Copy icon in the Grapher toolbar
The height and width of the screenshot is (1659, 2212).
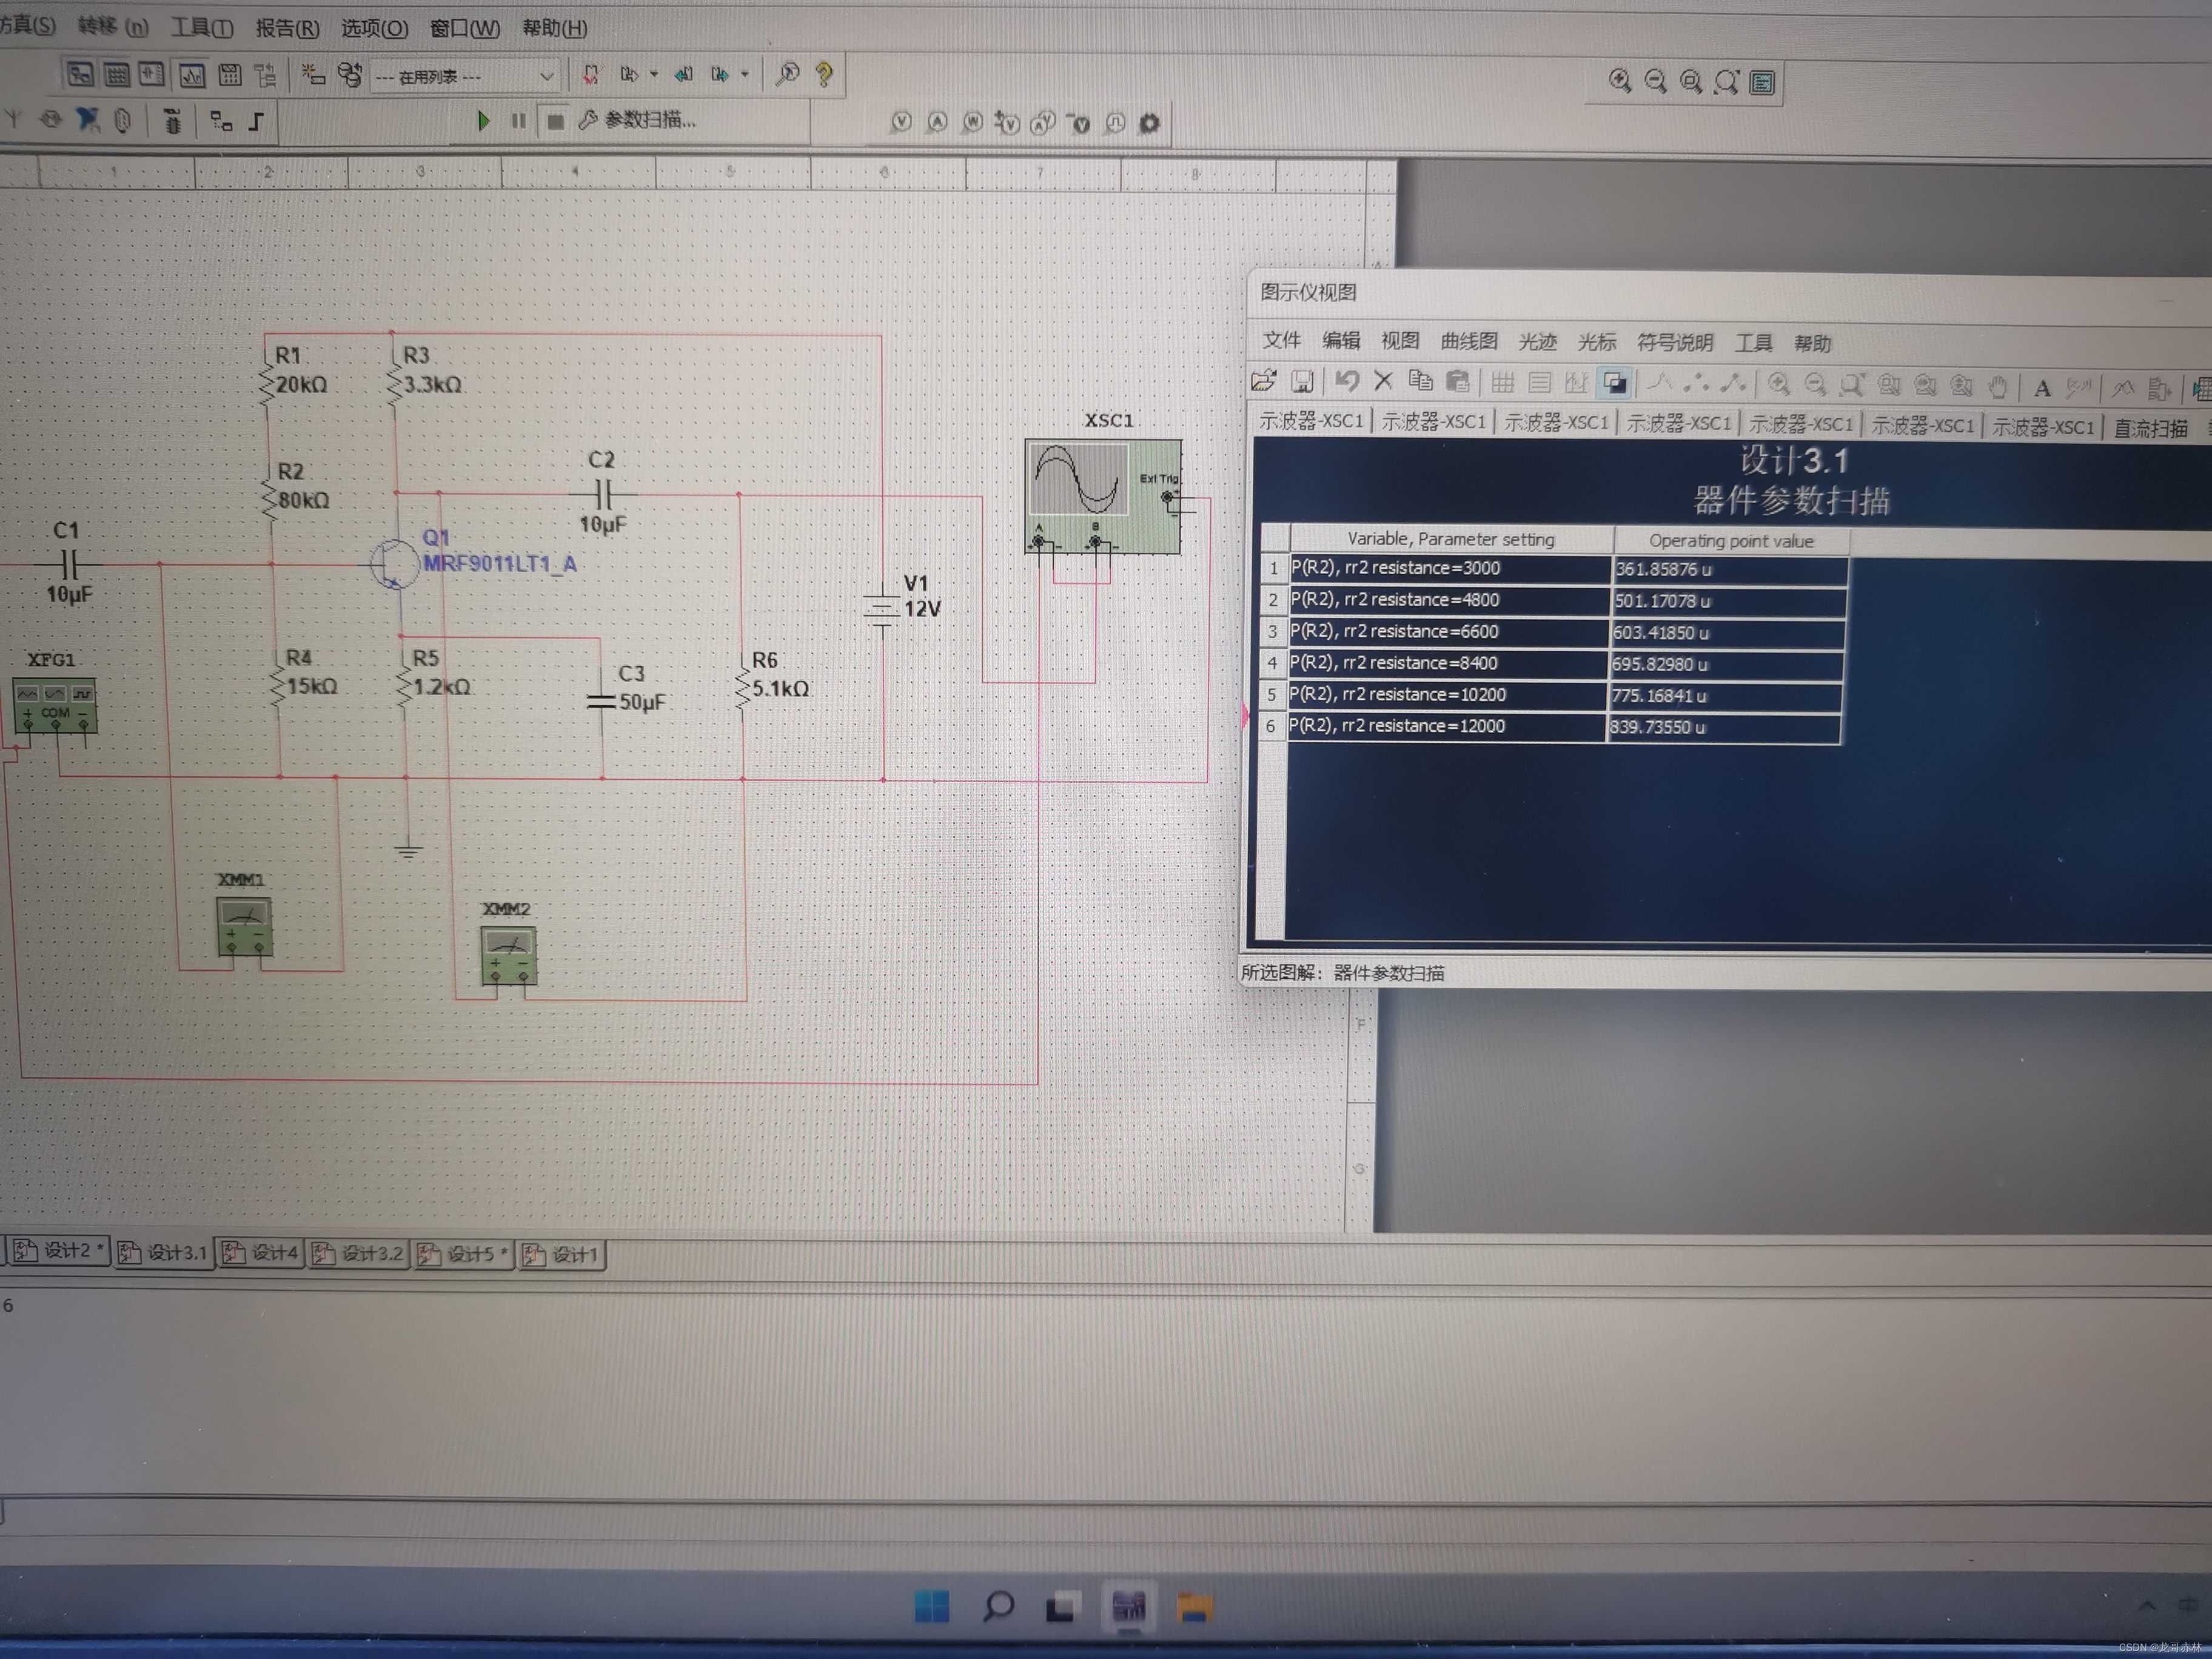(x=1420, y=381)
